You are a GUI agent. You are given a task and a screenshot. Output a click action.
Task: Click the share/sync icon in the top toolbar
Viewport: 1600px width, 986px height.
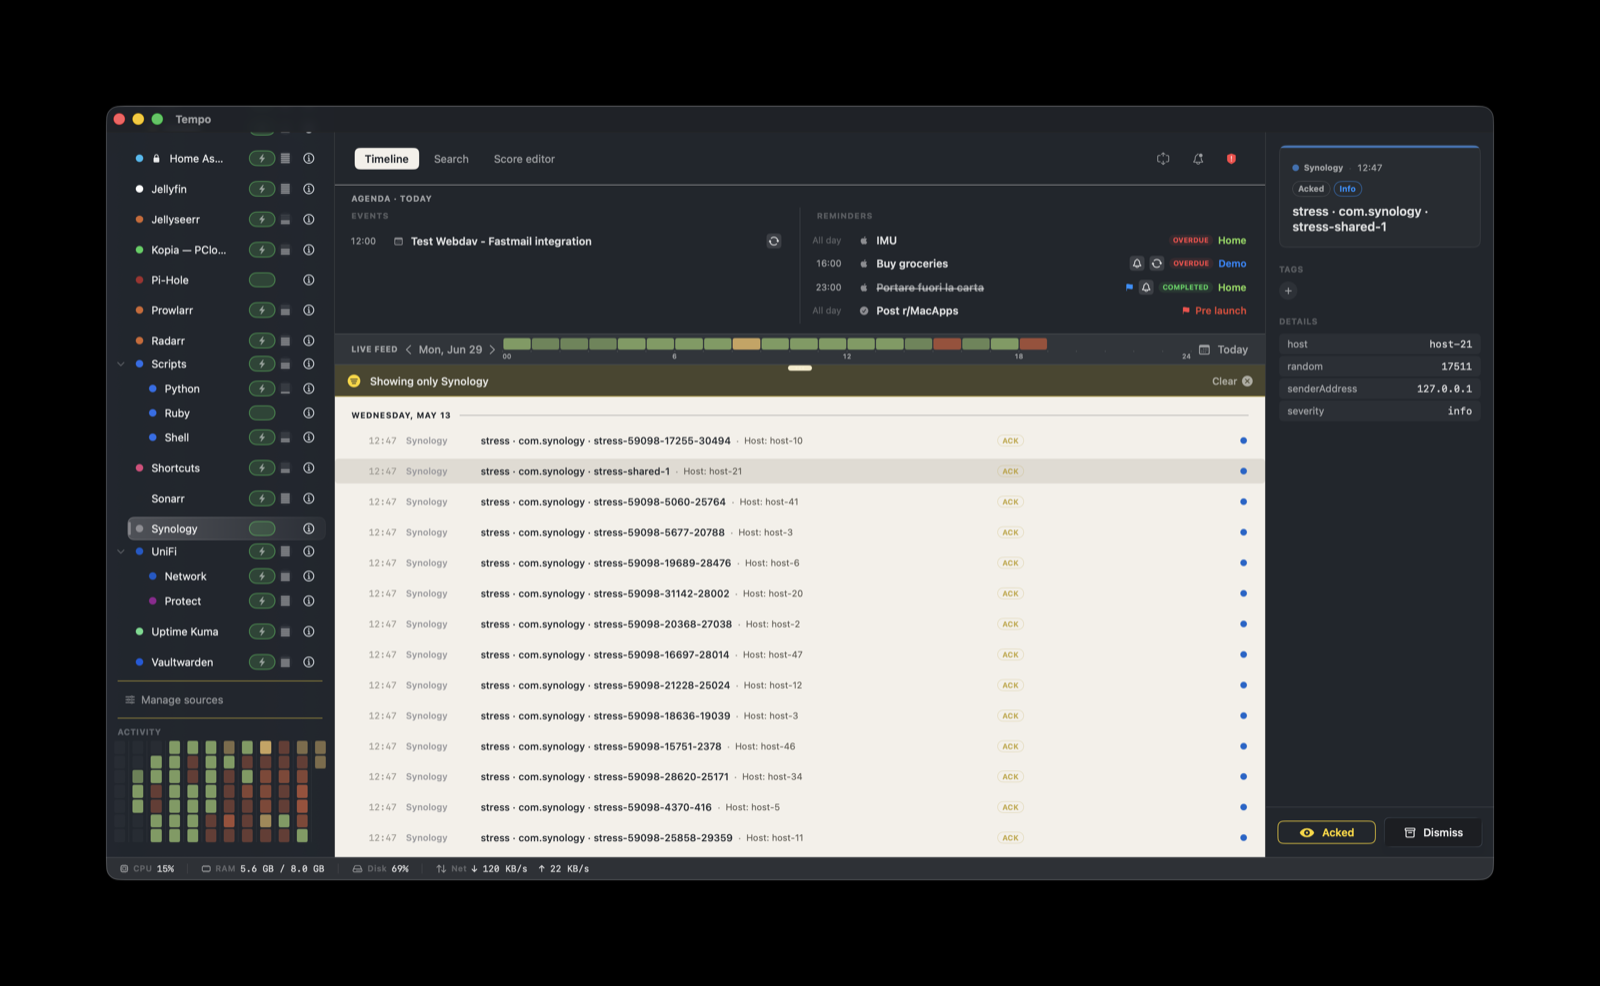pos(1163,159)
